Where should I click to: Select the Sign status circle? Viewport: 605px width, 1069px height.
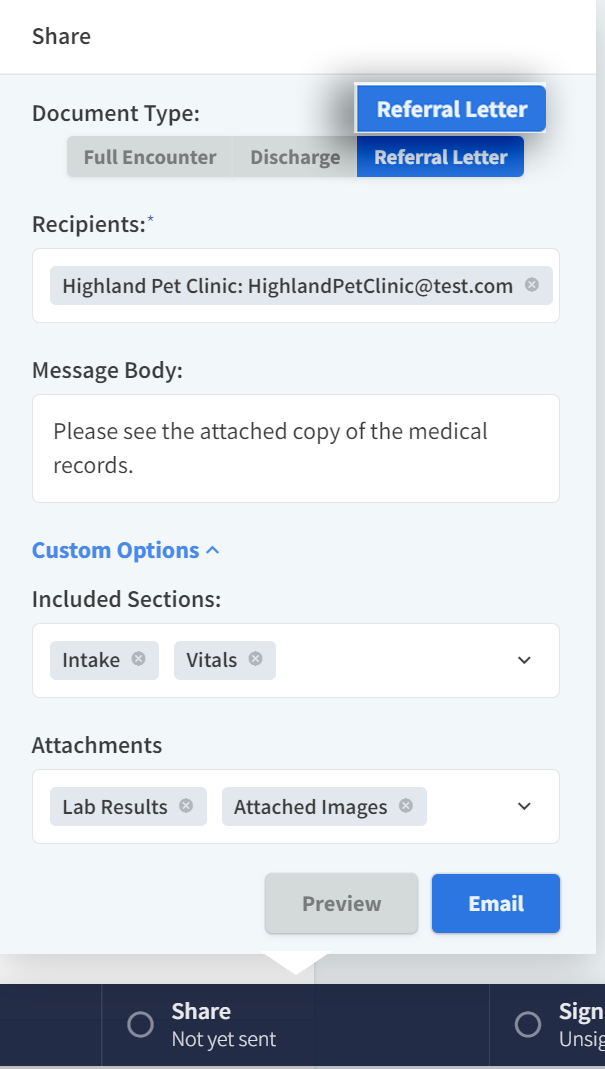click(527, 1024)
